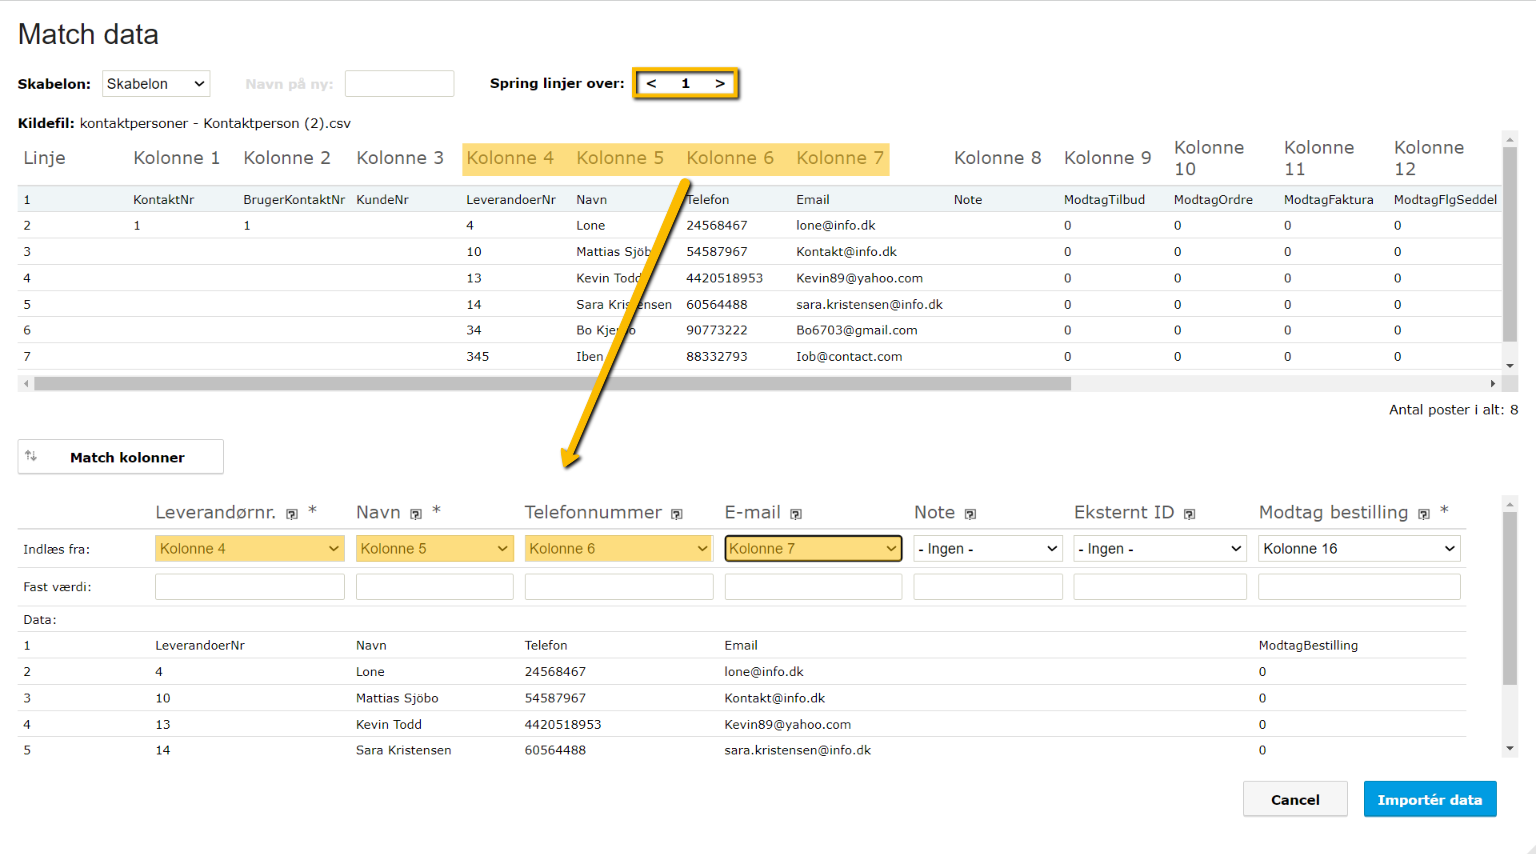This screenshot has height=854, width=1536.
Task: Click the horizontal scrollbar of source table
Action: (552, 384)
